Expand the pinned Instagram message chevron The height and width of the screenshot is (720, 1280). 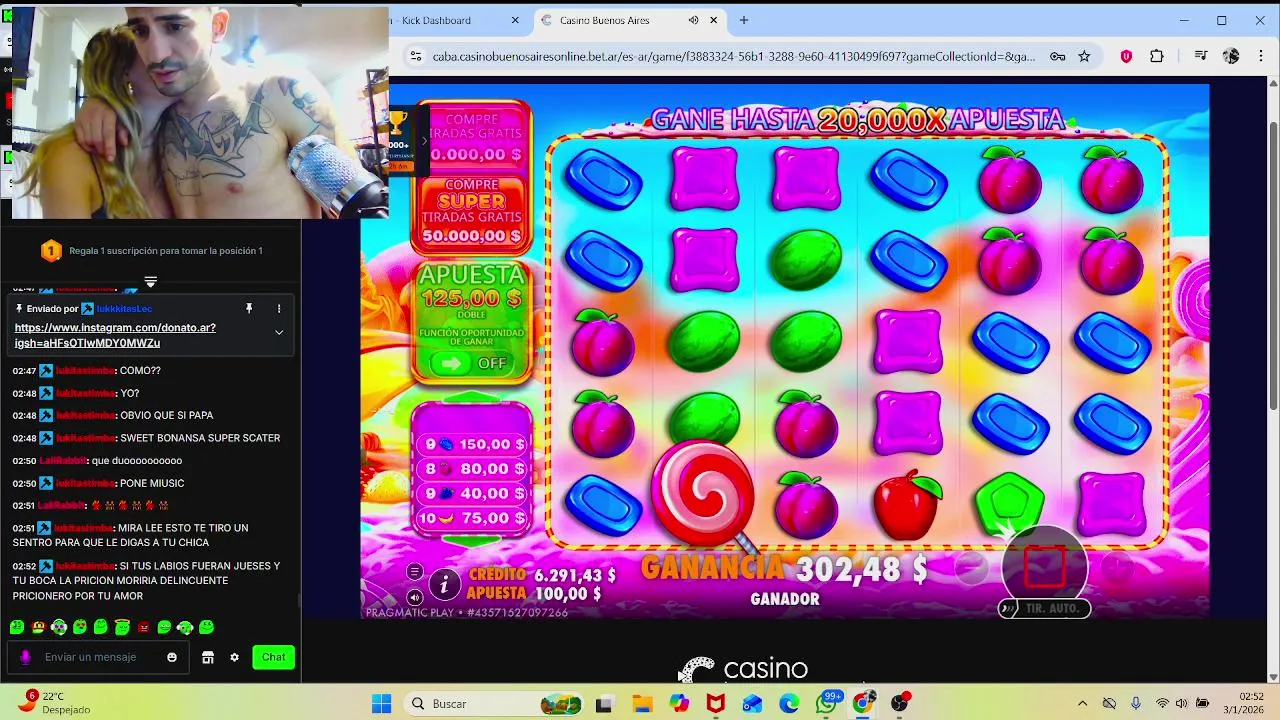click(x=279, y=333)
